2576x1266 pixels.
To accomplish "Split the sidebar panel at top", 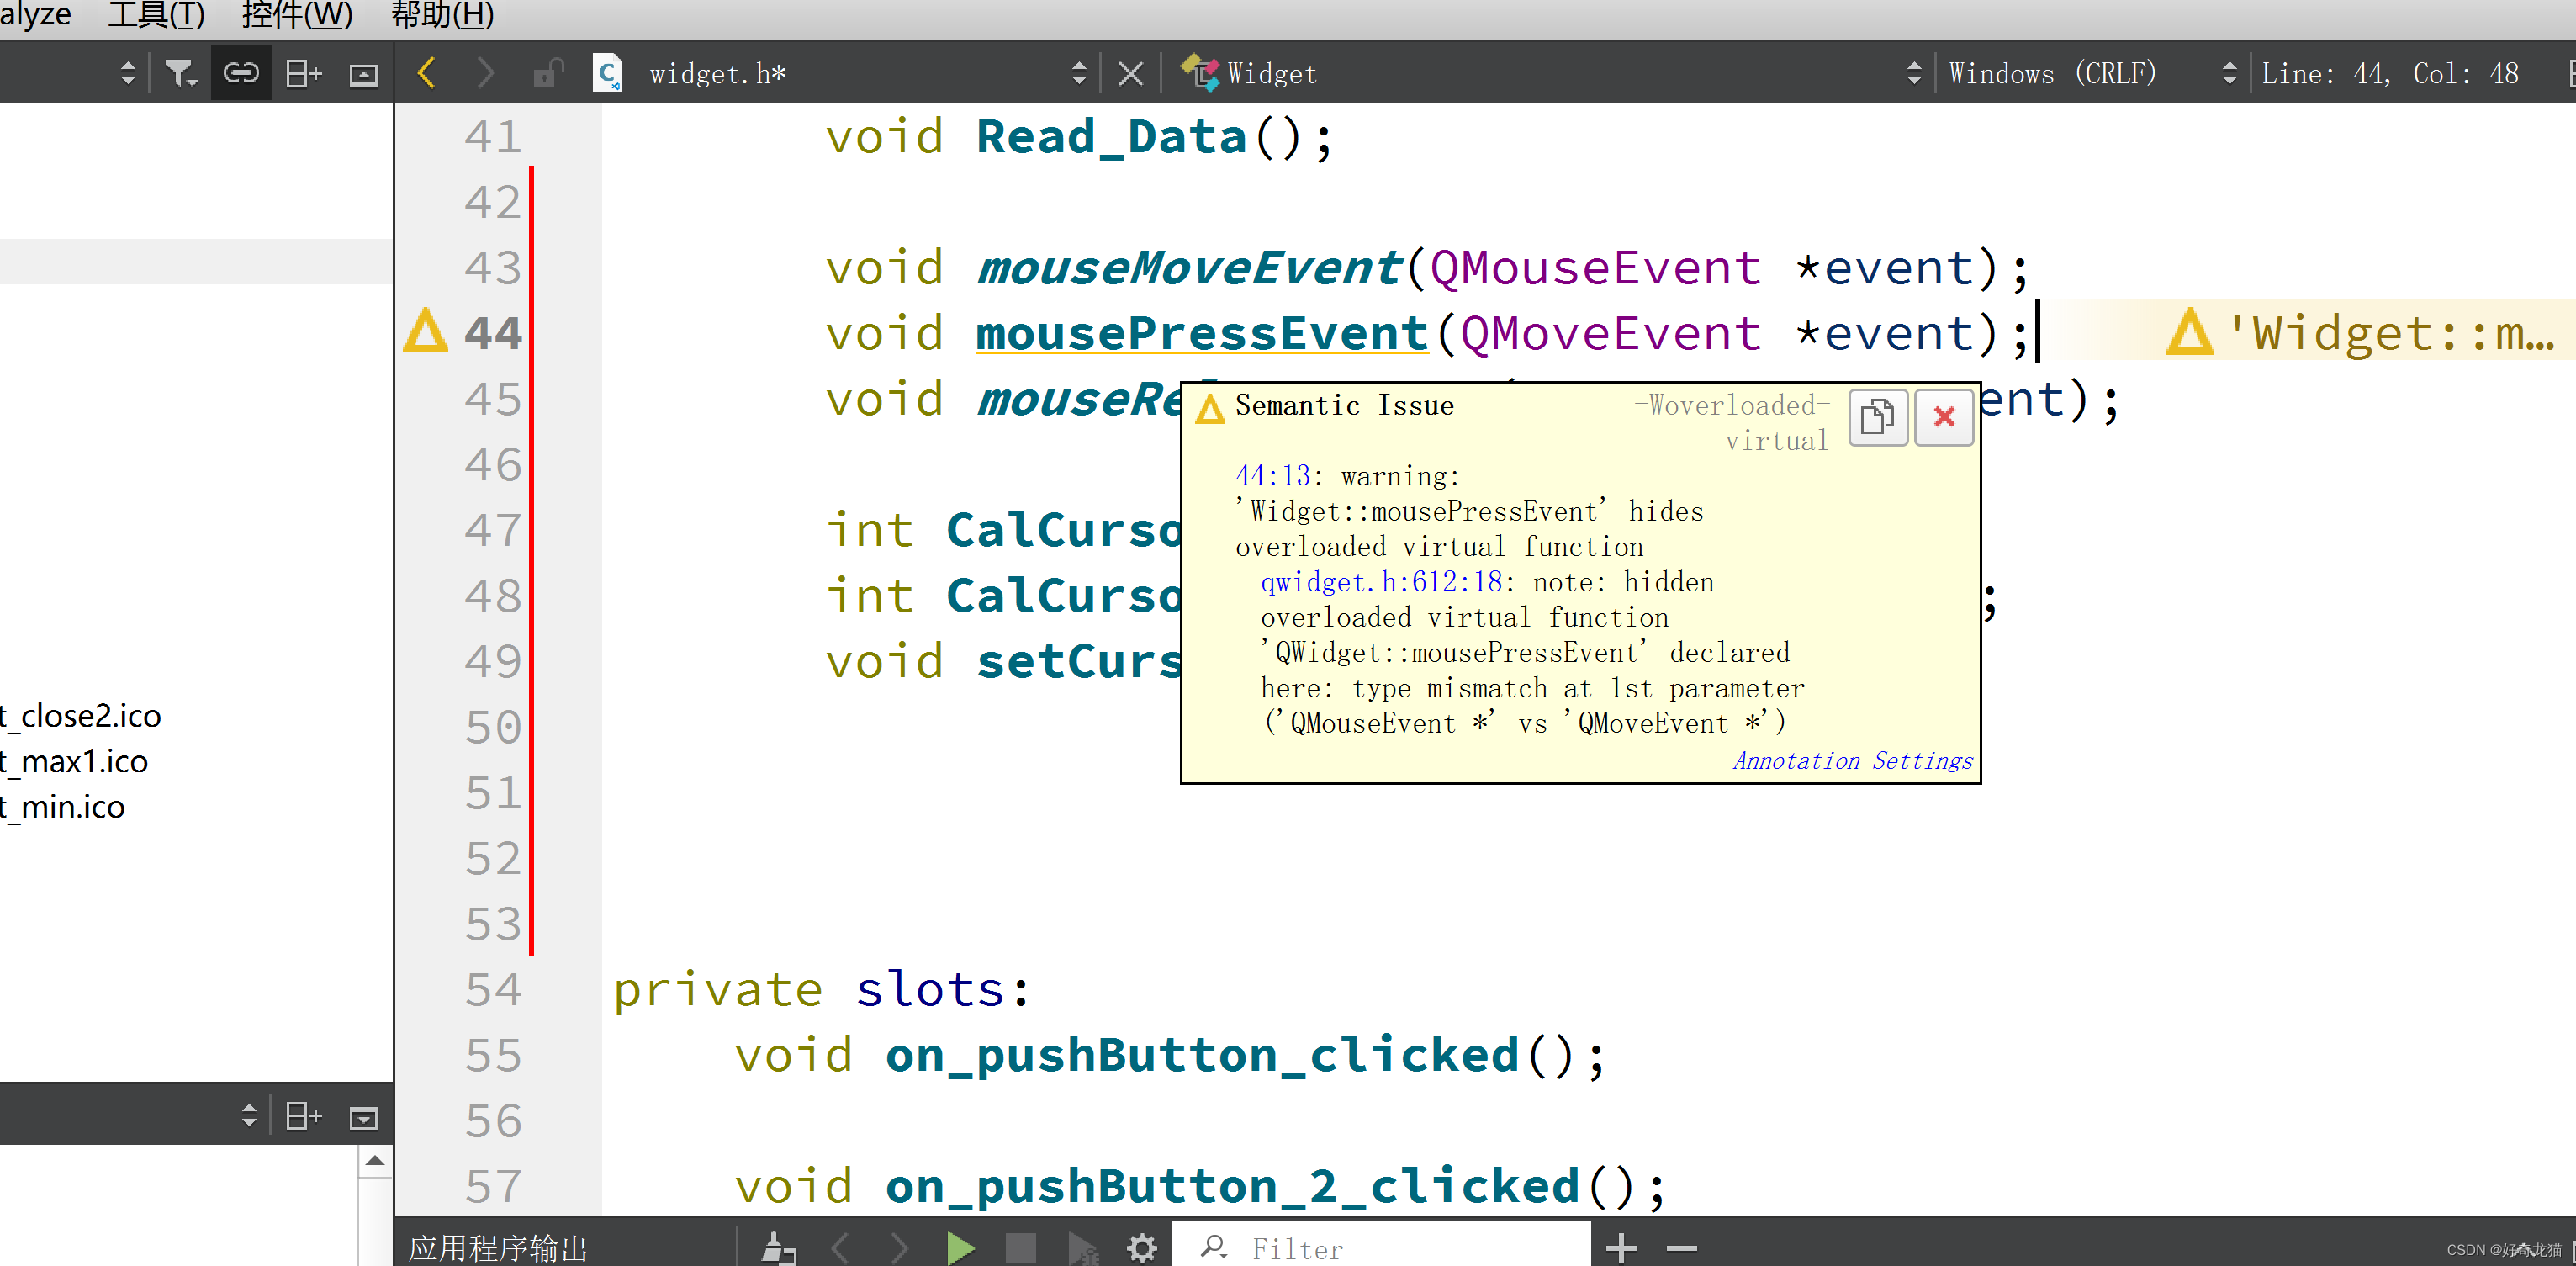I will point(303,73).
